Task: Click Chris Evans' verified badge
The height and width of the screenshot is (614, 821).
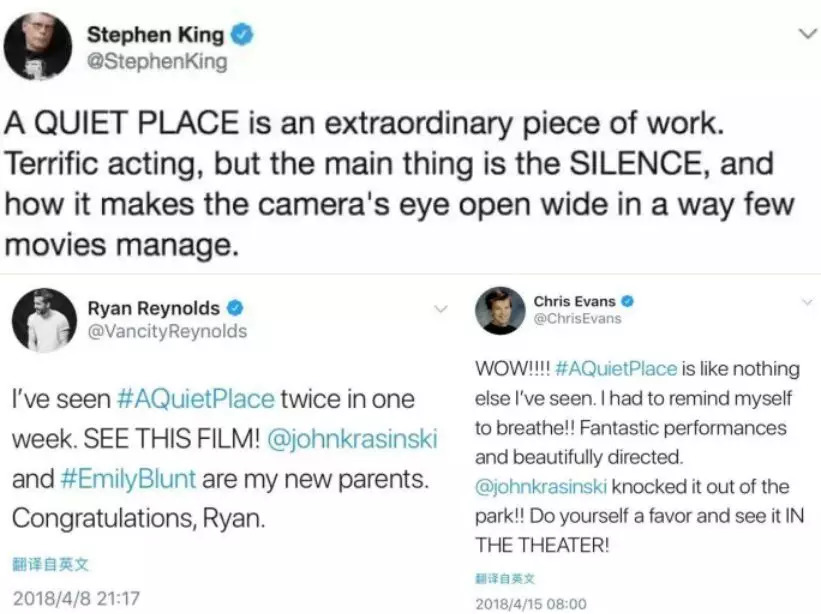Action: pyautogui.click(x=627, y=301)
